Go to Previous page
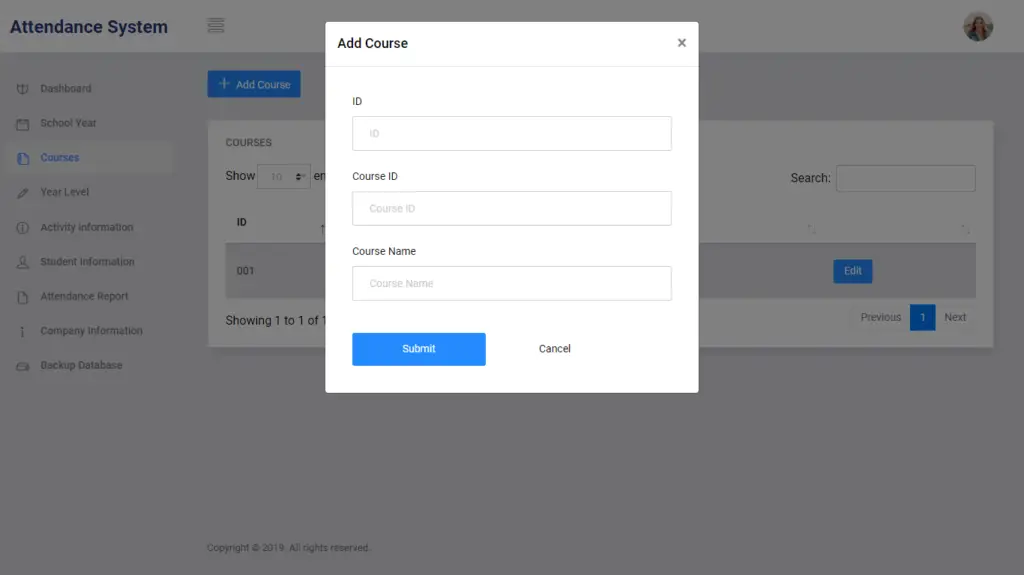 [880, 318]
